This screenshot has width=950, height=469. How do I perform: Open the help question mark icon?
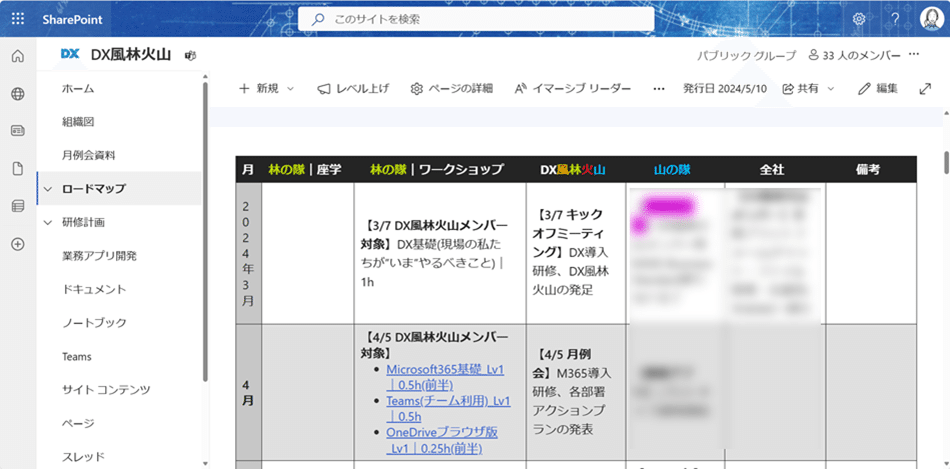coord(895,19)
